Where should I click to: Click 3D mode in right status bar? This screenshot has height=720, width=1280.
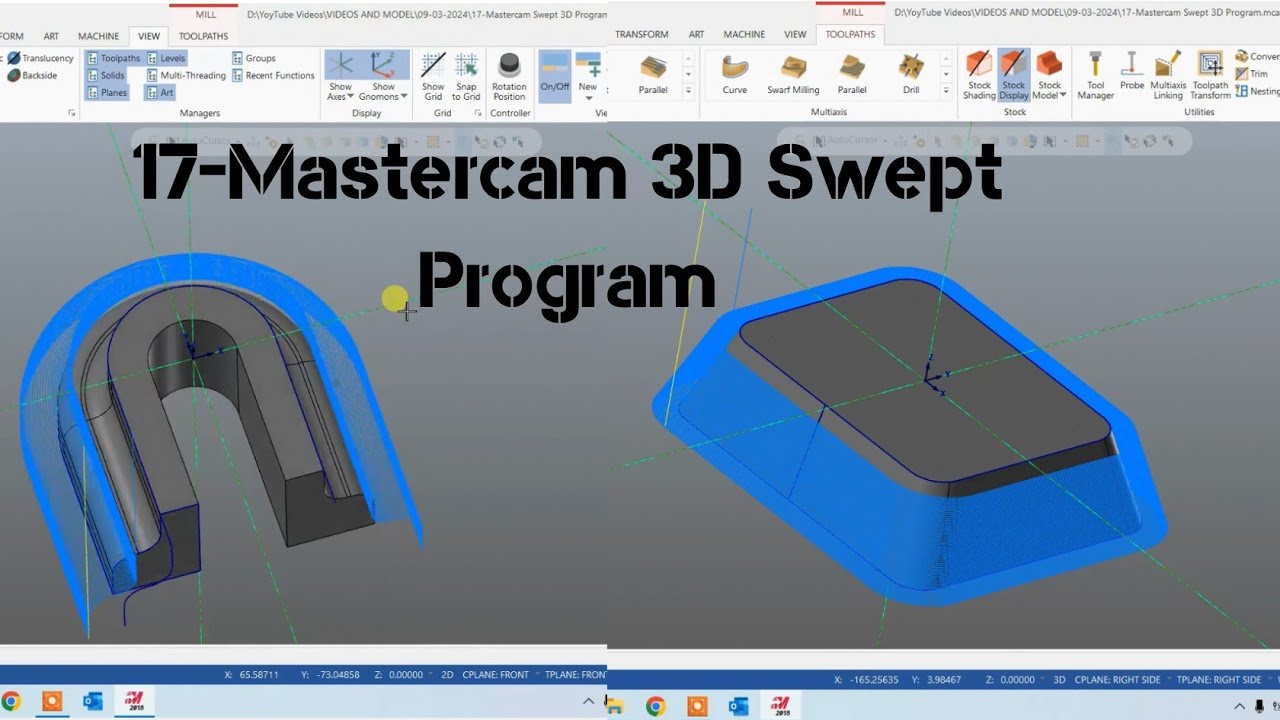coord(1059,680)
